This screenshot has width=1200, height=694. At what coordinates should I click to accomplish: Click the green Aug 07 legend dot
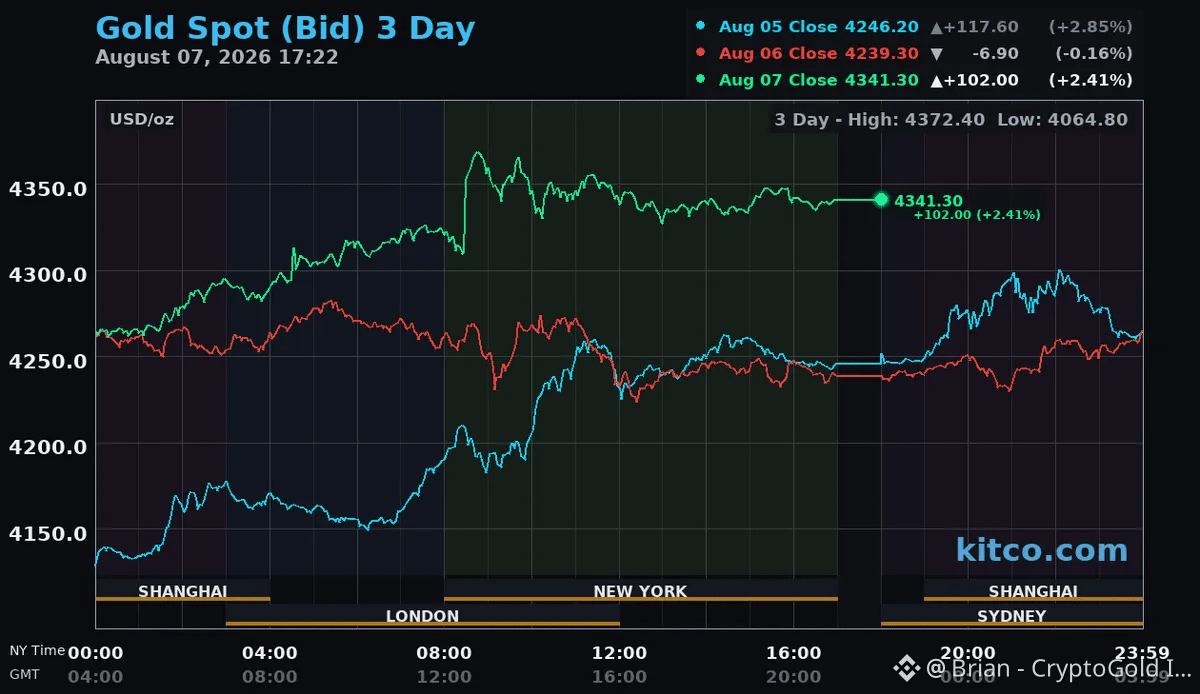(x=701, y=80)
